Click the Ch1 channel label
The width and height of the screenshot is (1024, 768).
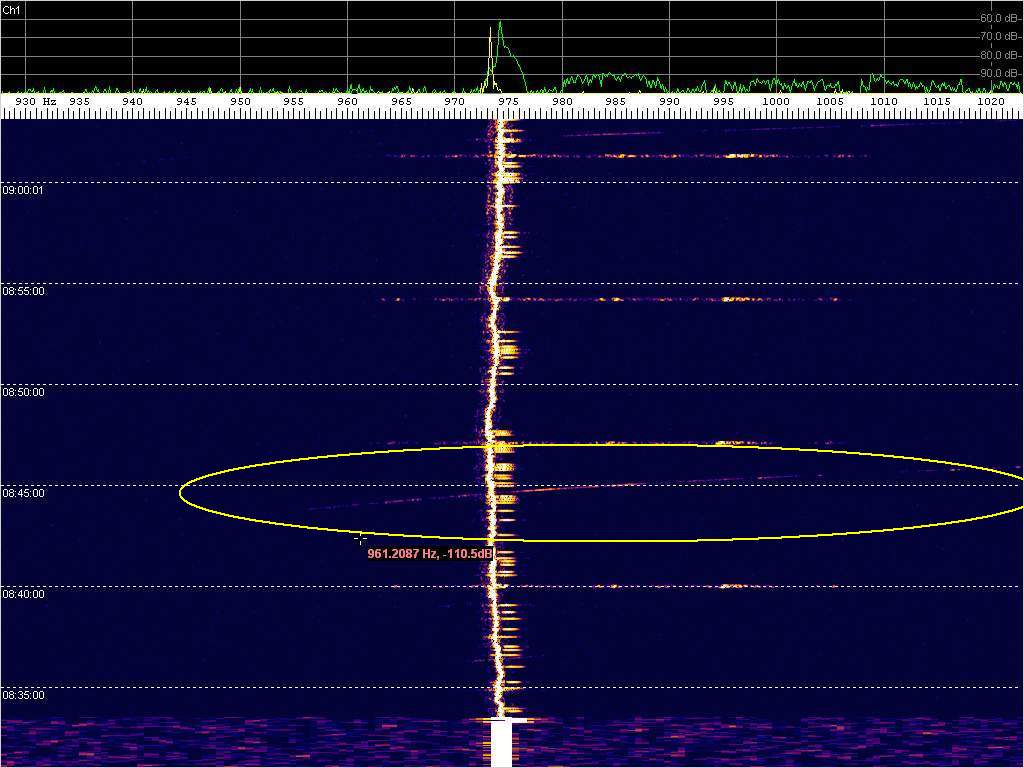coord(12,9)
